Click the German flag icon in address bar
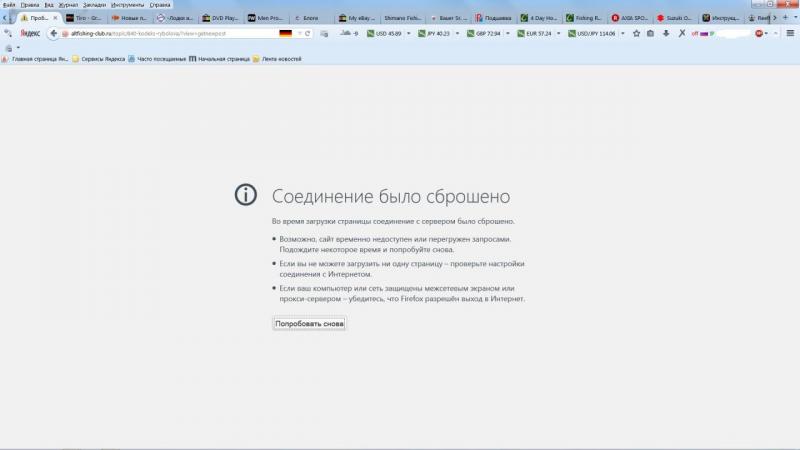 click(x=286, y=33)
